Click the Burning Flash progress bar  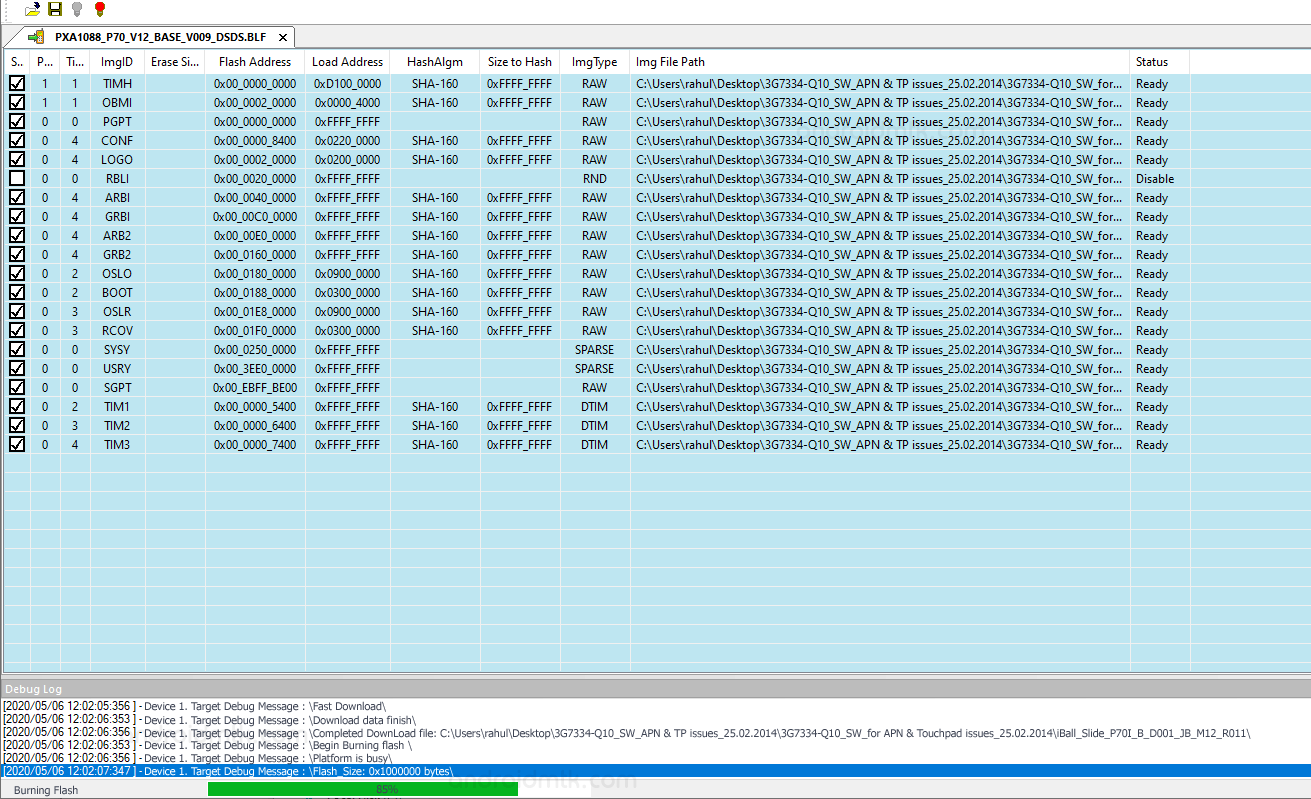click(363, 789)
